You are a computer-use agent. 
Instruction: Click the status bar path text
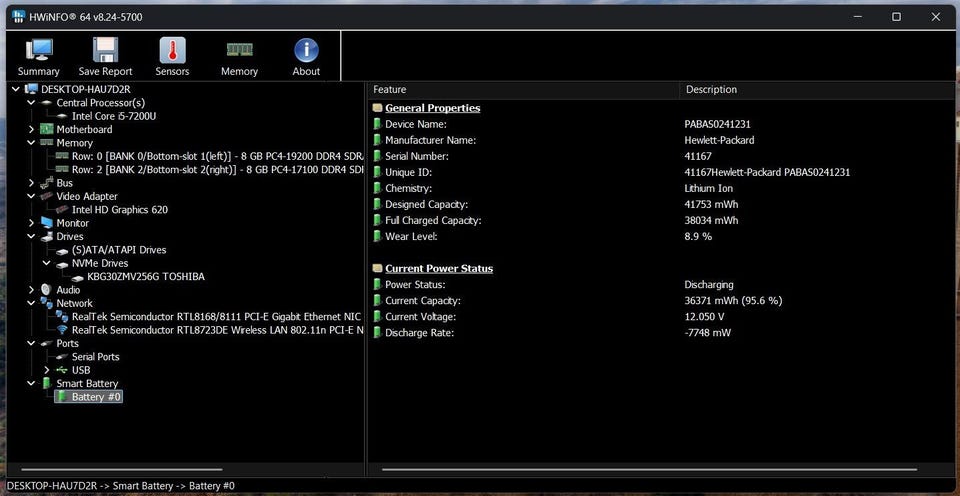coord(121,486)
